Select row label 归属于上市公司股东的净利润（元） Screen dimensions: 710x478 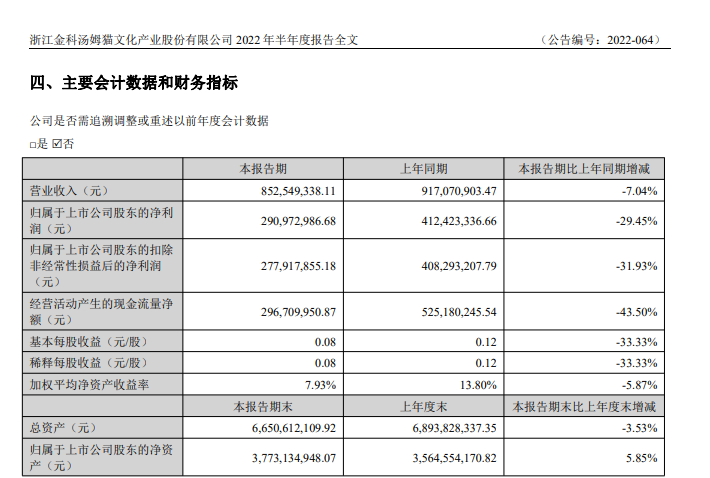101,220
